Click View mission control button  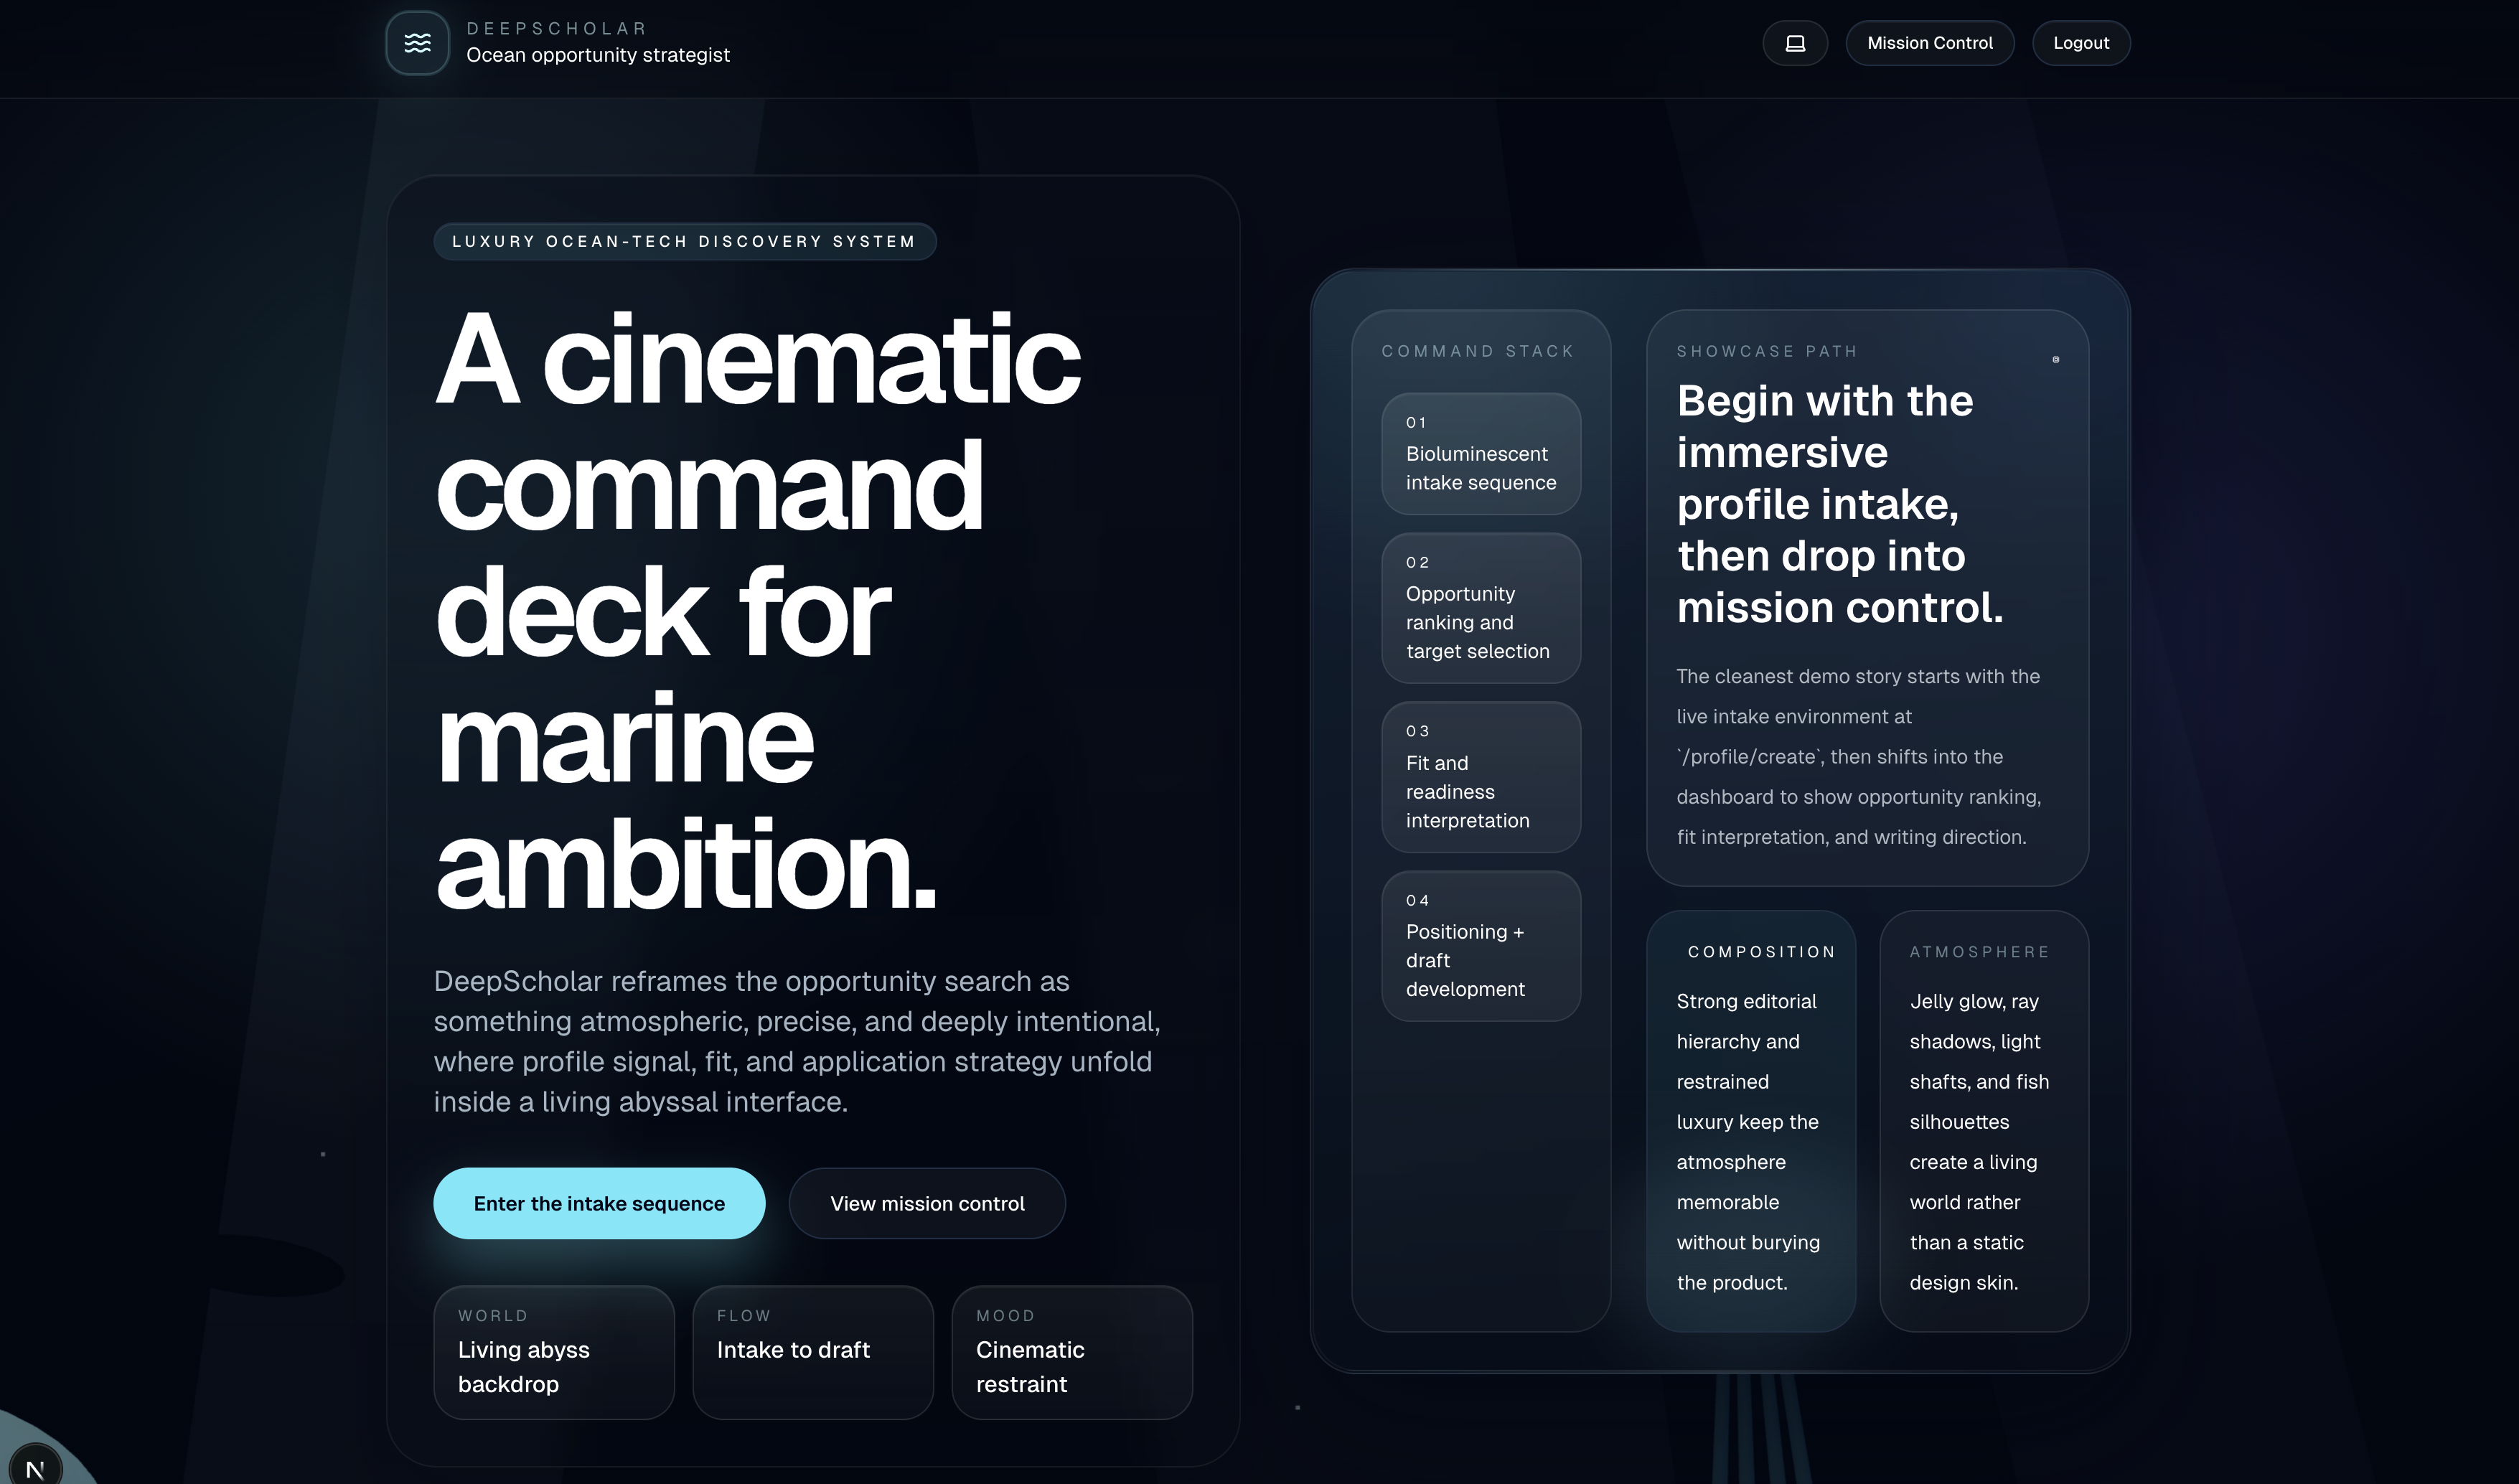926,1203
